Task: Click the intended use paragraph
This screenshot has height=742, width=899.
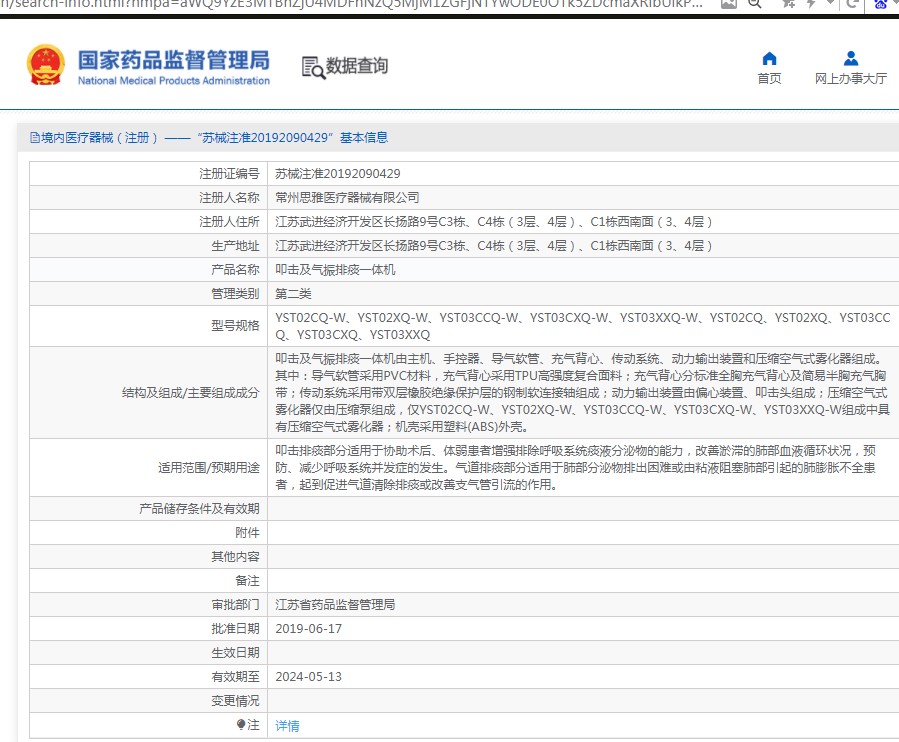Action: (x=576, y=468)
